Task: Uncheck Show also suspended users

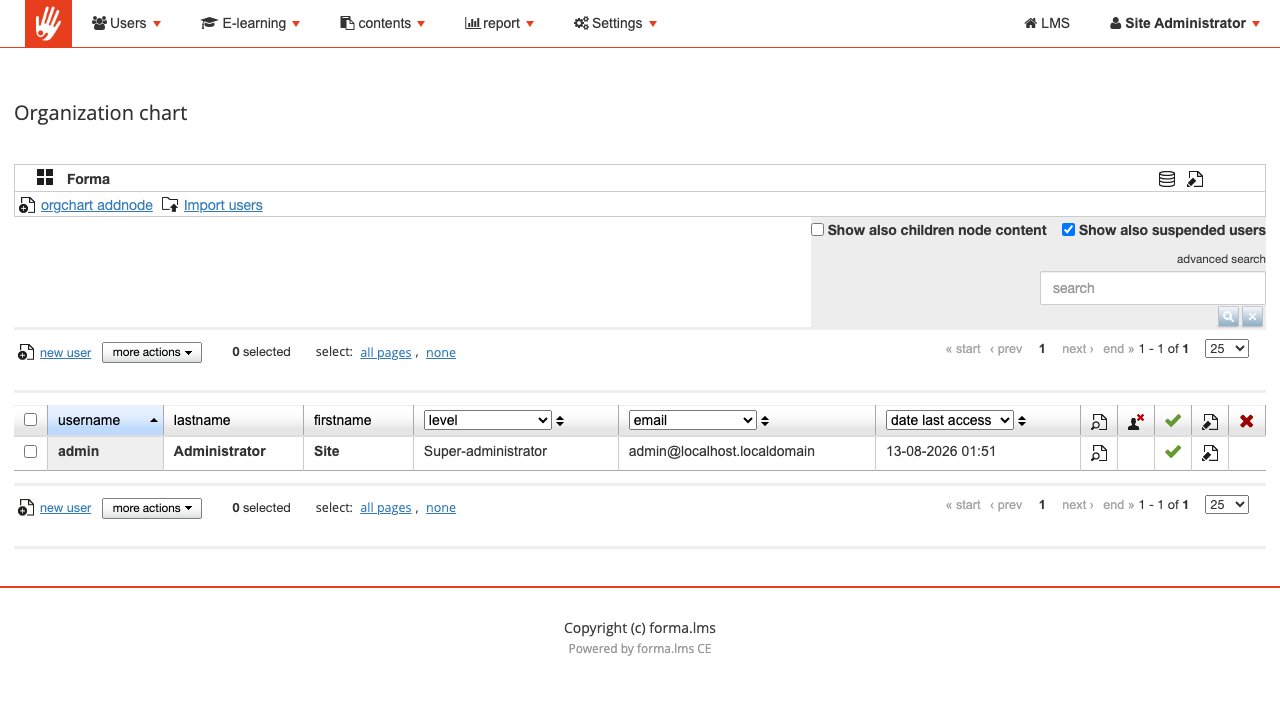Action: (x=1069, y=230)
